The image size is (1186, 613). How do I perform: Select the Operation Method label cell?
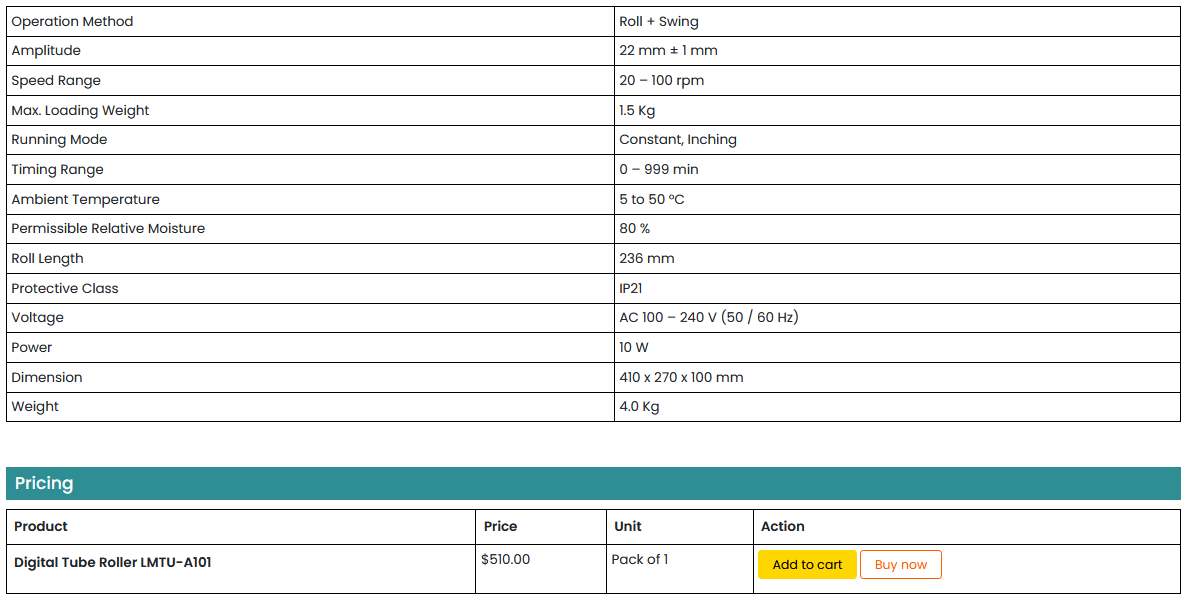72,21
